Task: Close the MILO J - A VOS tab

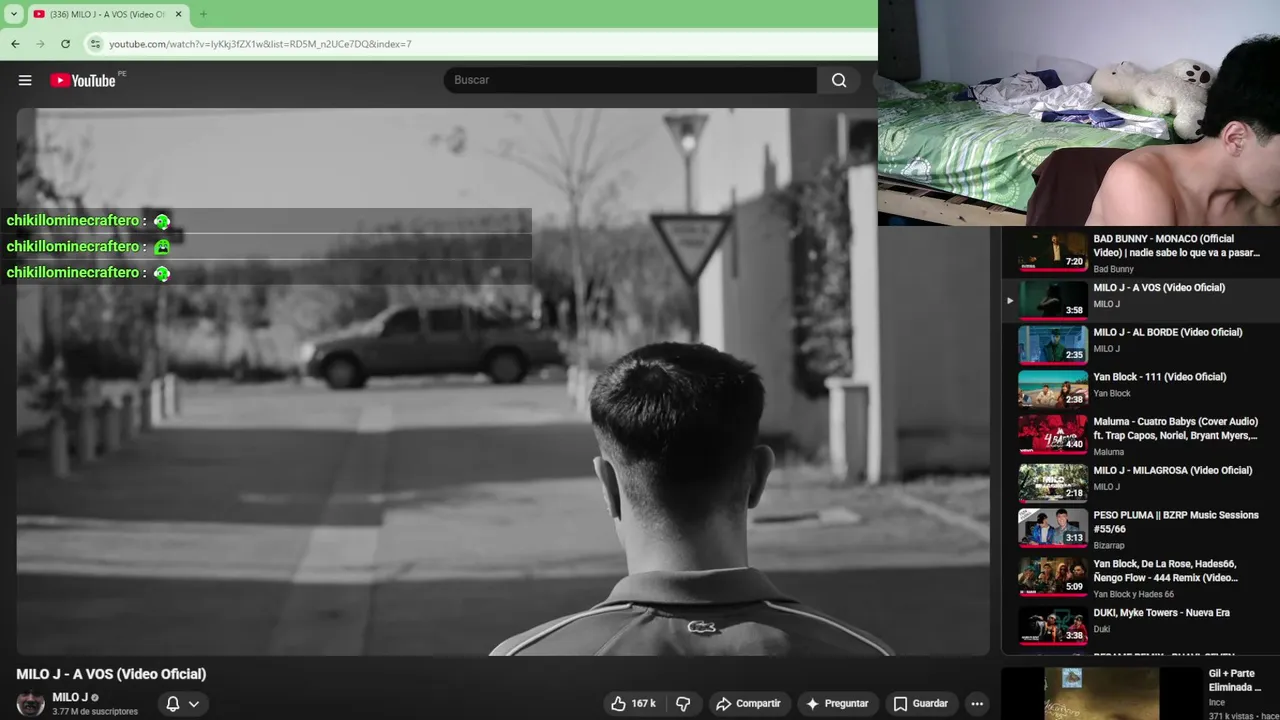Action: coord(179,14)
